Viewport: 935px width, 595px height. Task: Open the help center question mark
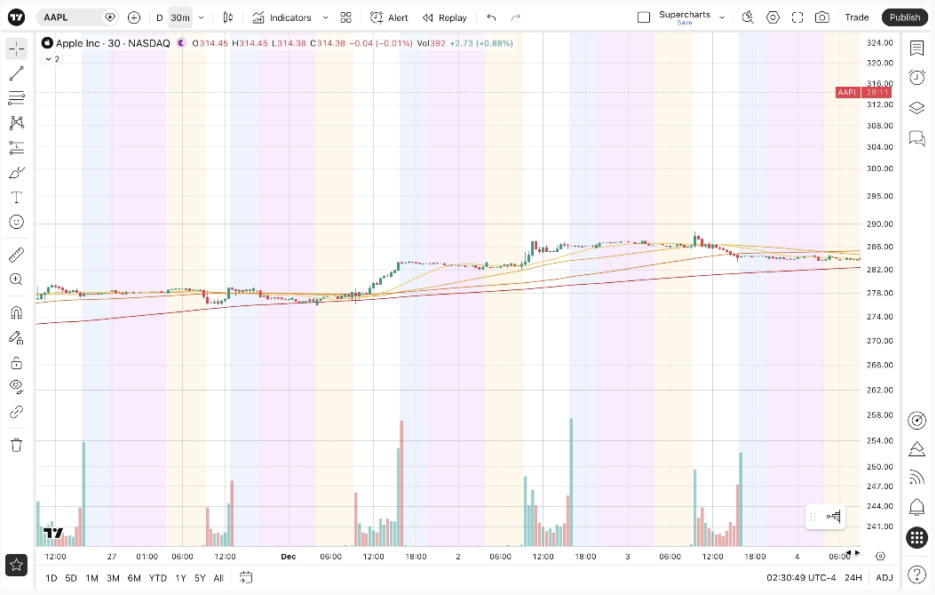point(917,575)
